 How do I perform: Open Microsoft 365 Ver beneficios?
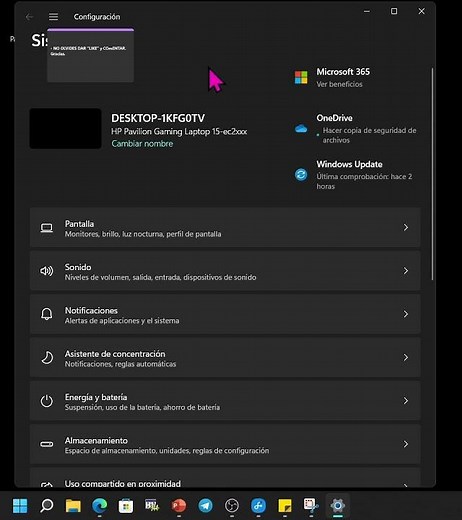(339, 84)
